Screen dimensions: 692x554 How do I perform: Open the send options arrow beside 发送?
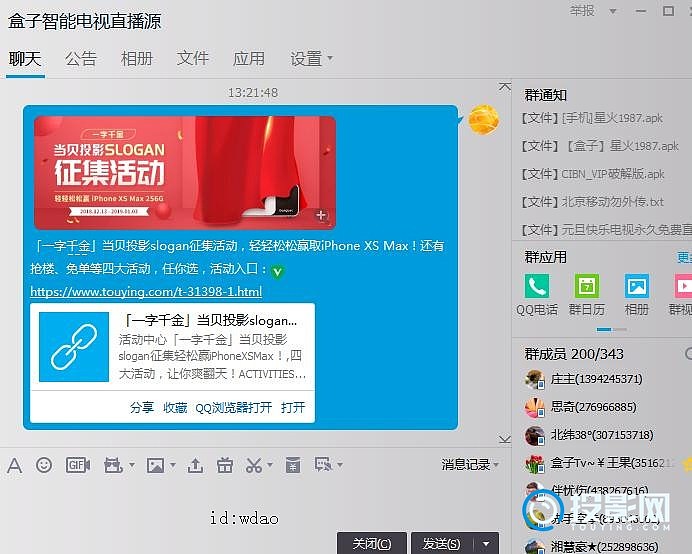pos(486,544)
